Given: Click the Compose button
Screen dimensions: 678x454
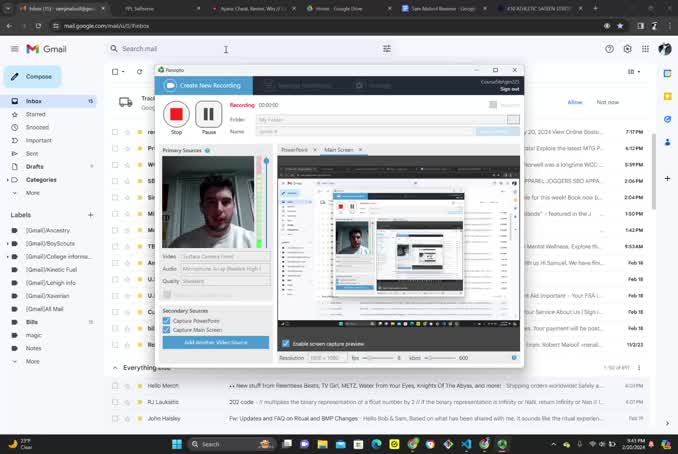Looking at the screenshot, I should (32, 76).
